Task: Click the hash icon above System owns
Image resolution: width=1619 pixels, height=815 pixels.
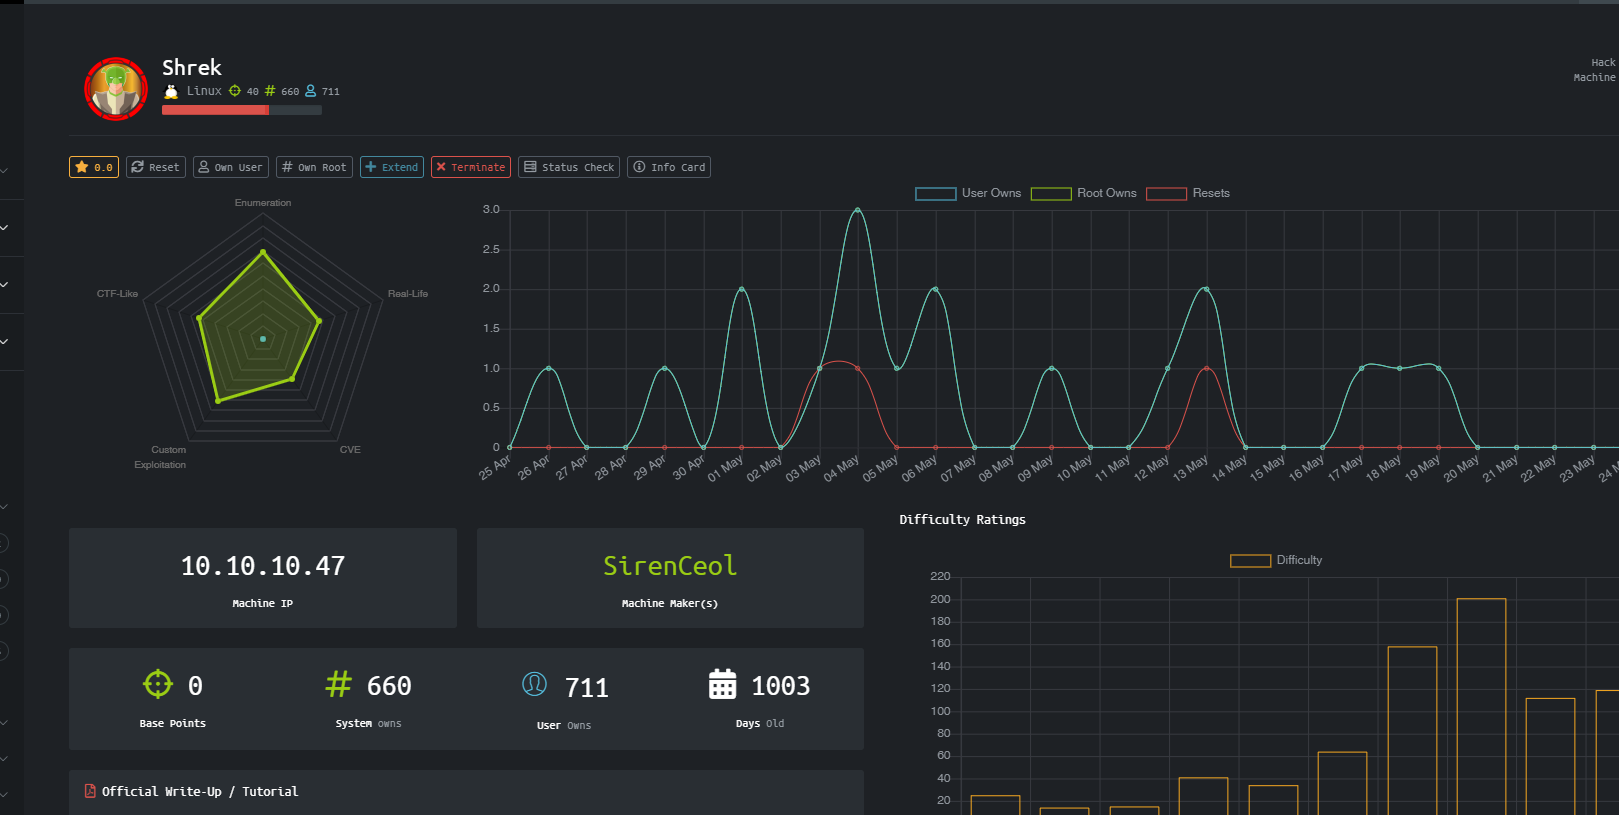Action: [339, 684]
